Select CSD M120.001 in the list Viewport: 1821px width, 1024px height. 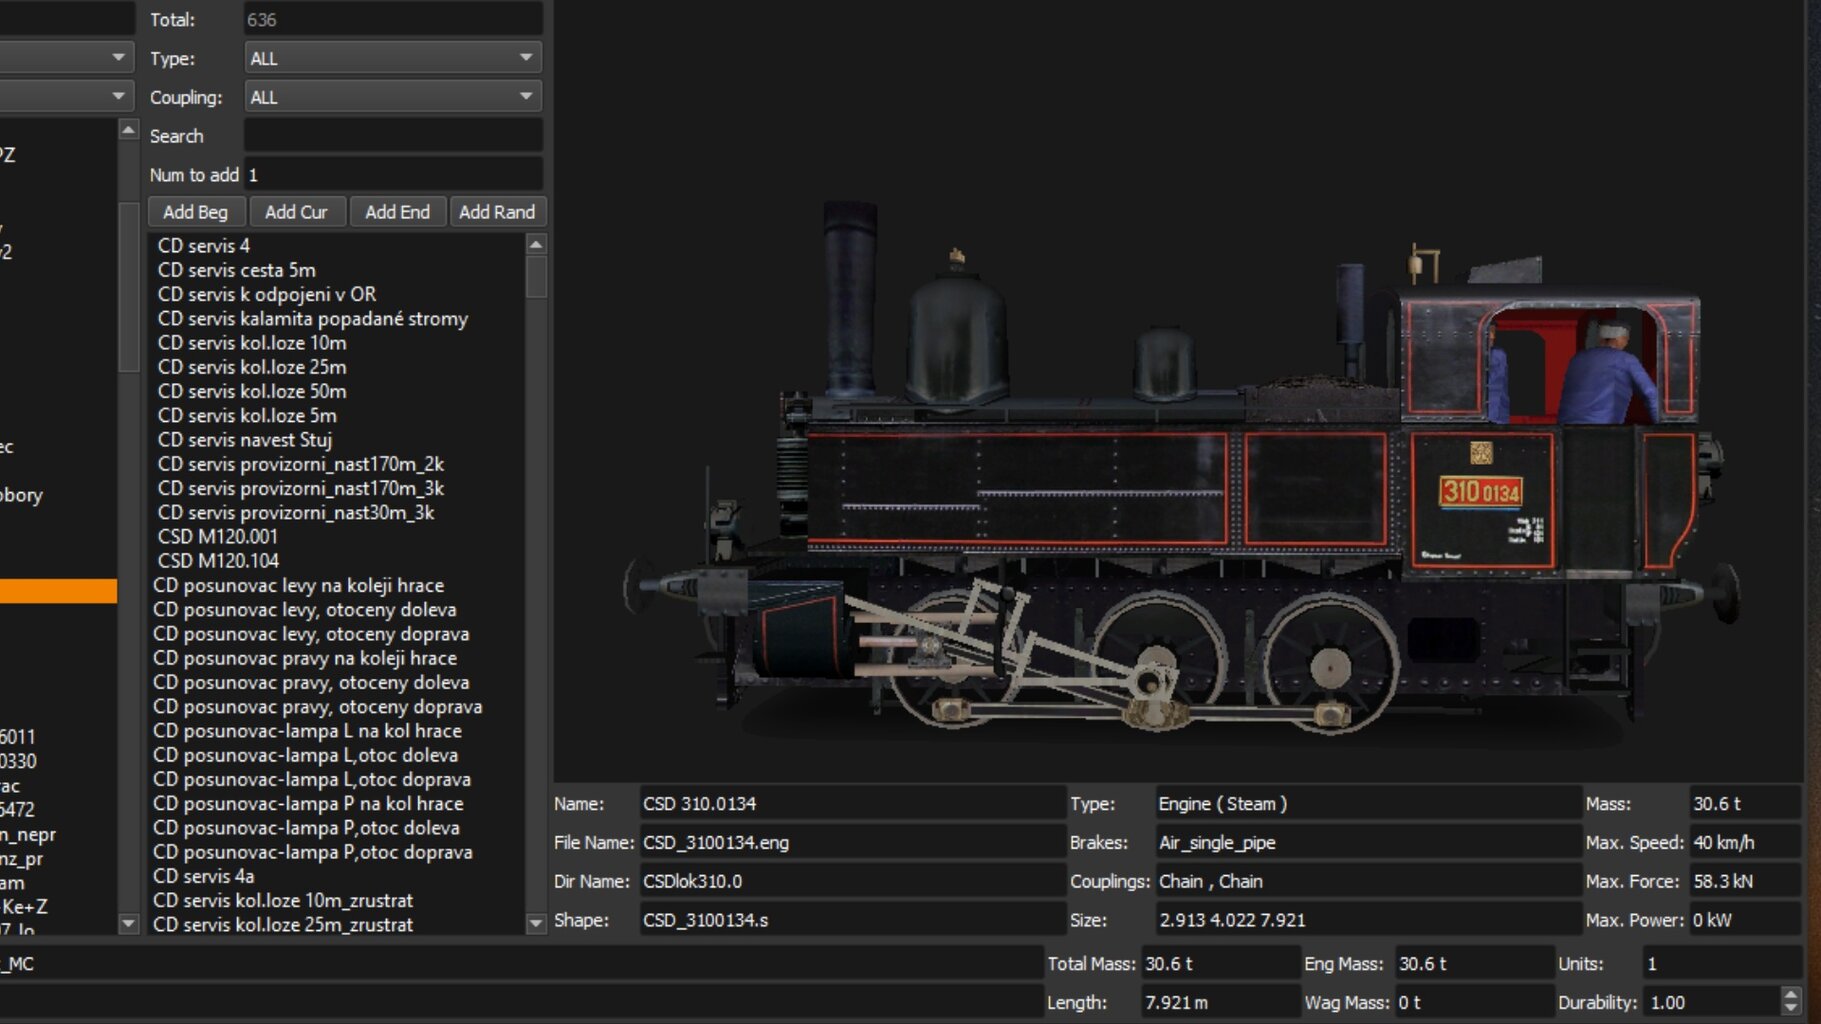tap(218, 537)
